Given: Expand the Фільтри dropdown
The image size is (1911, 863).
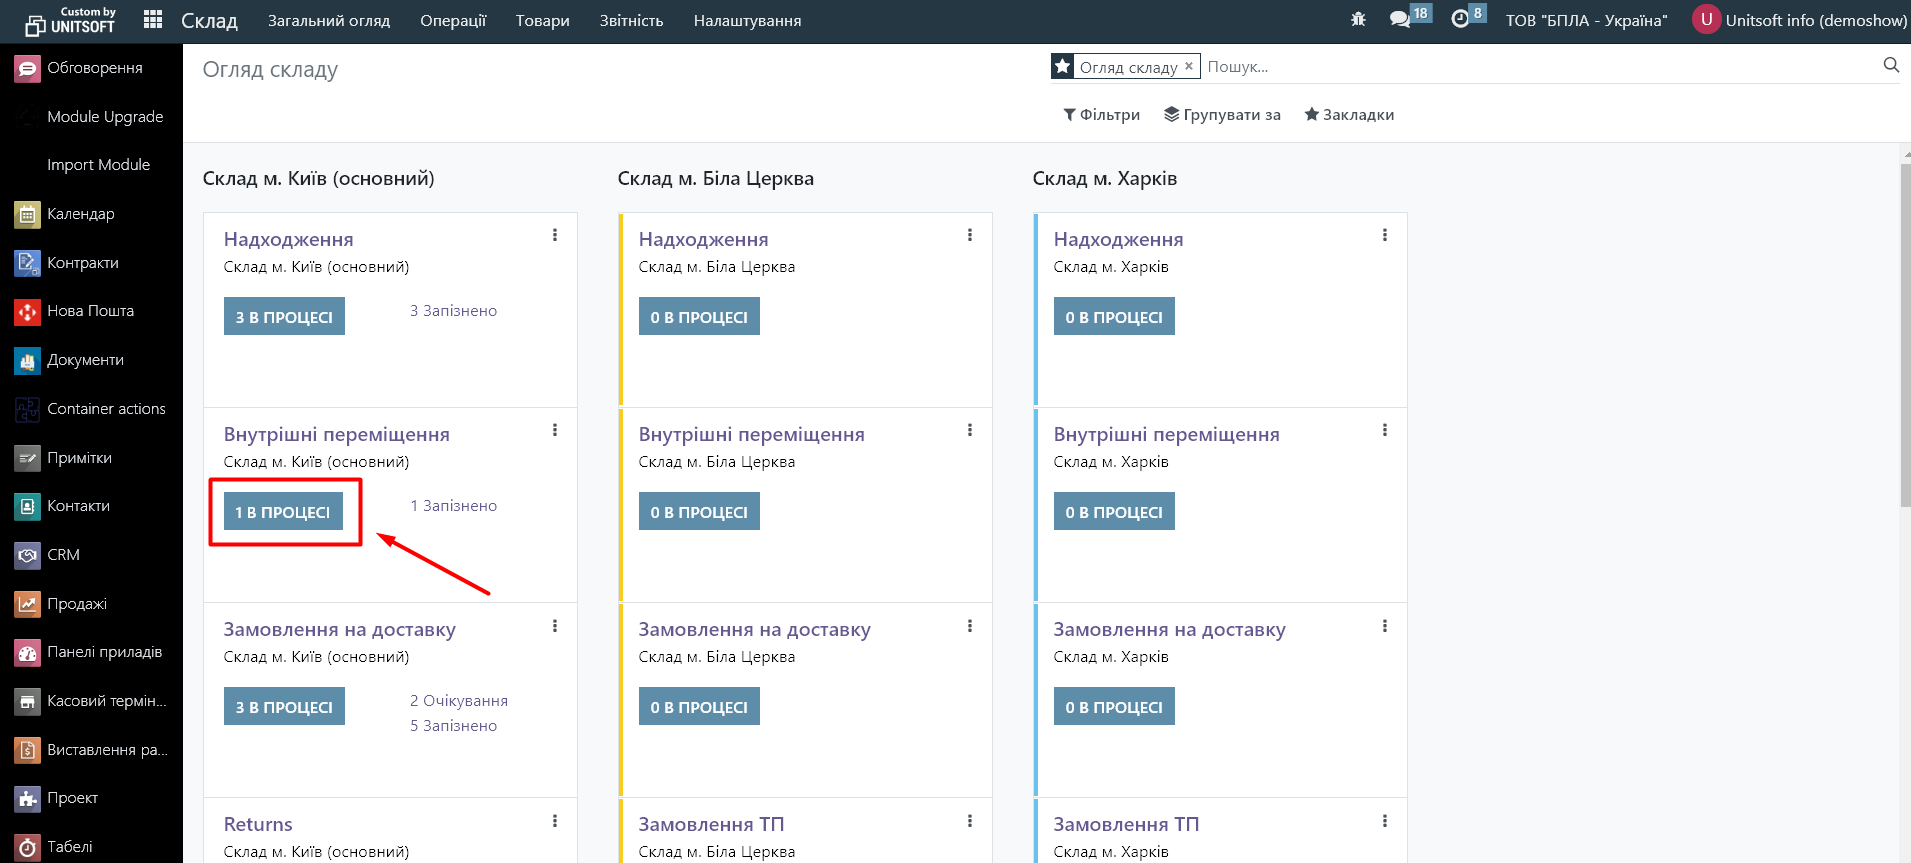Looking at the screenshot, I should 1101,115.
